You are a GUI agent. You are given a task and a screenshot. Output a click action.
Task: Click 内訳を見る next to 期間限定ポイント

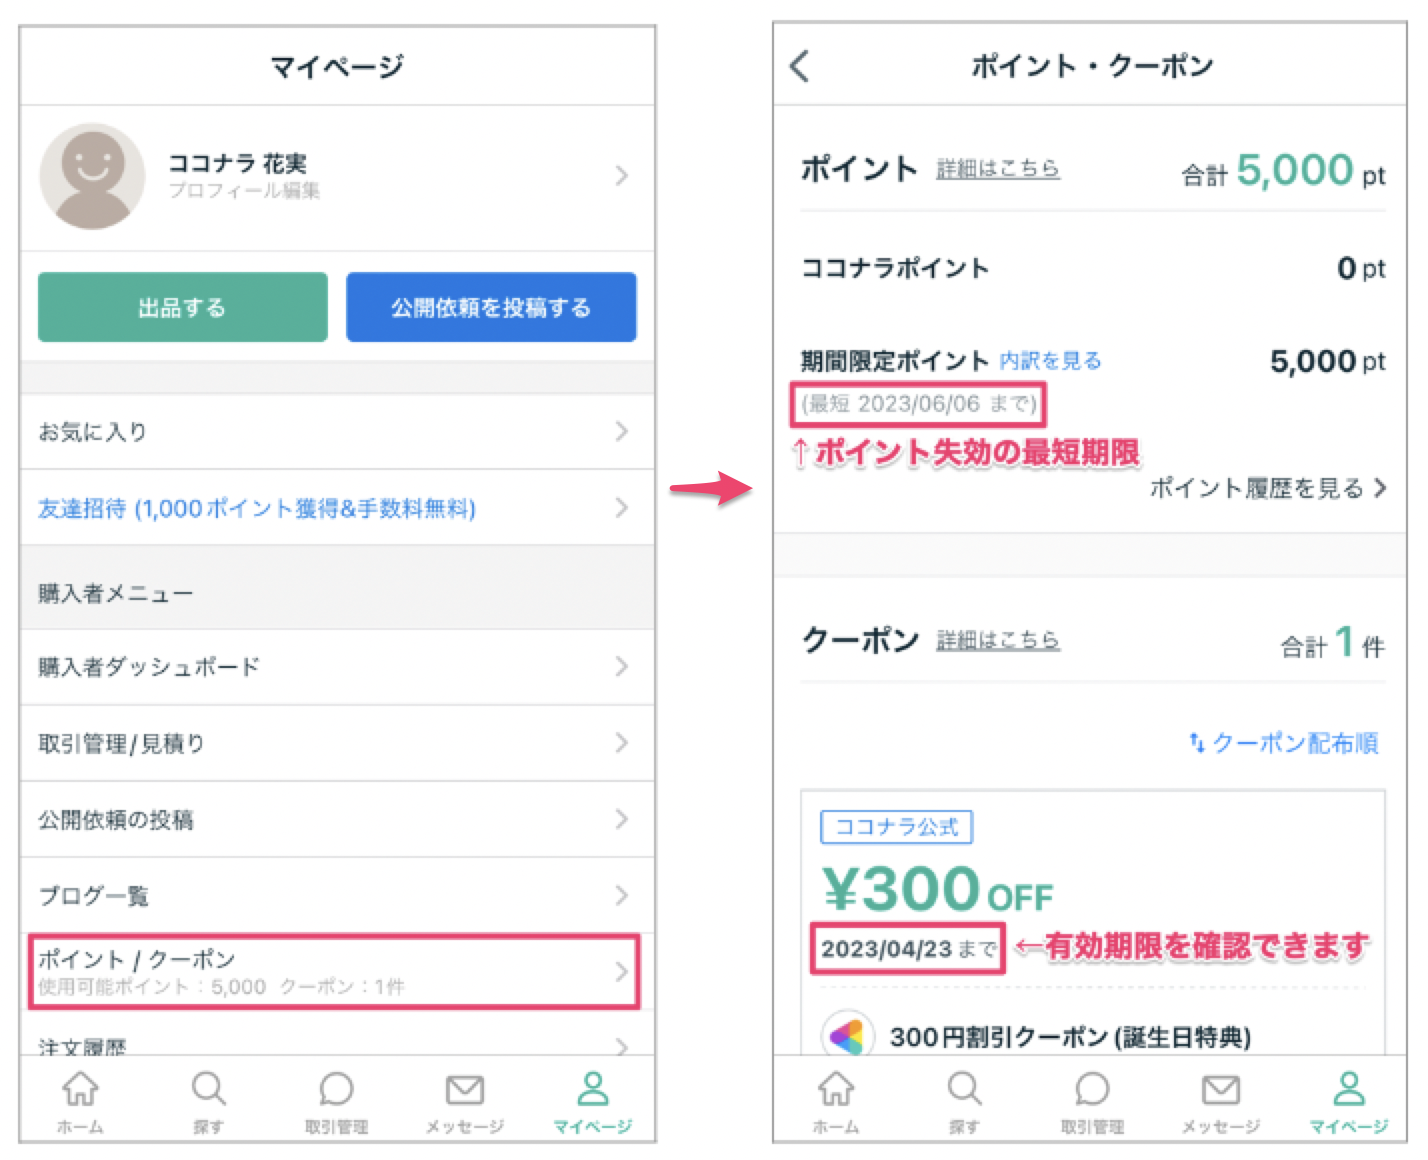click(1050, 361)
